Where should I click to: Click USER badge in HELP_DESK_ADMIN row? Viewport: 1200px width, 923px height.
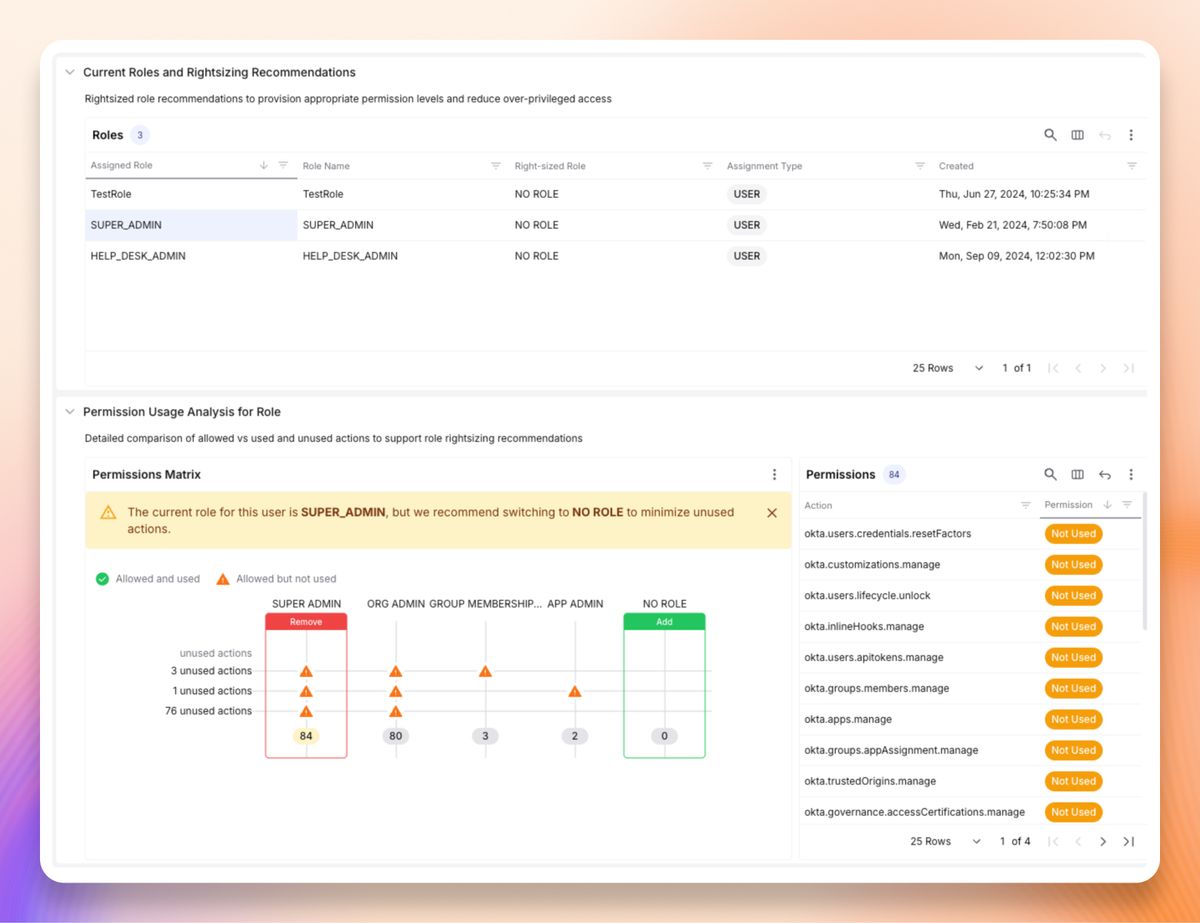[747, 256]
